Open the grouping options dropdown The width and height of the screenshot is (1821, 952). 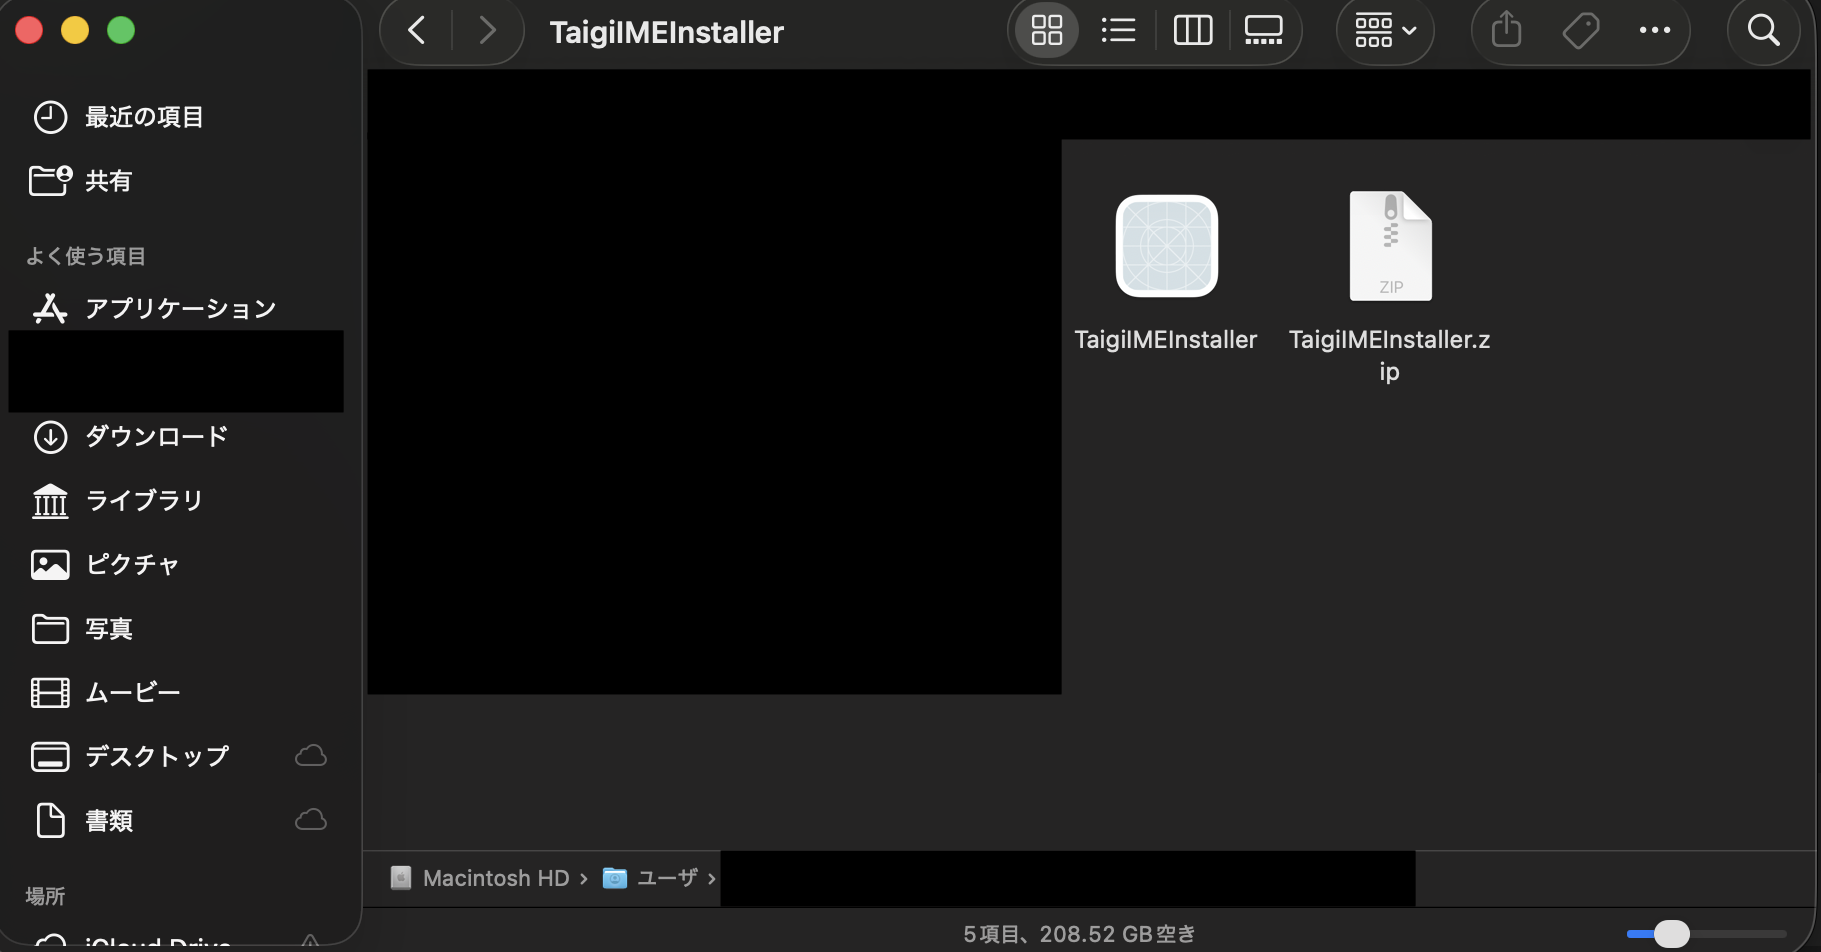coord(1385,30)
